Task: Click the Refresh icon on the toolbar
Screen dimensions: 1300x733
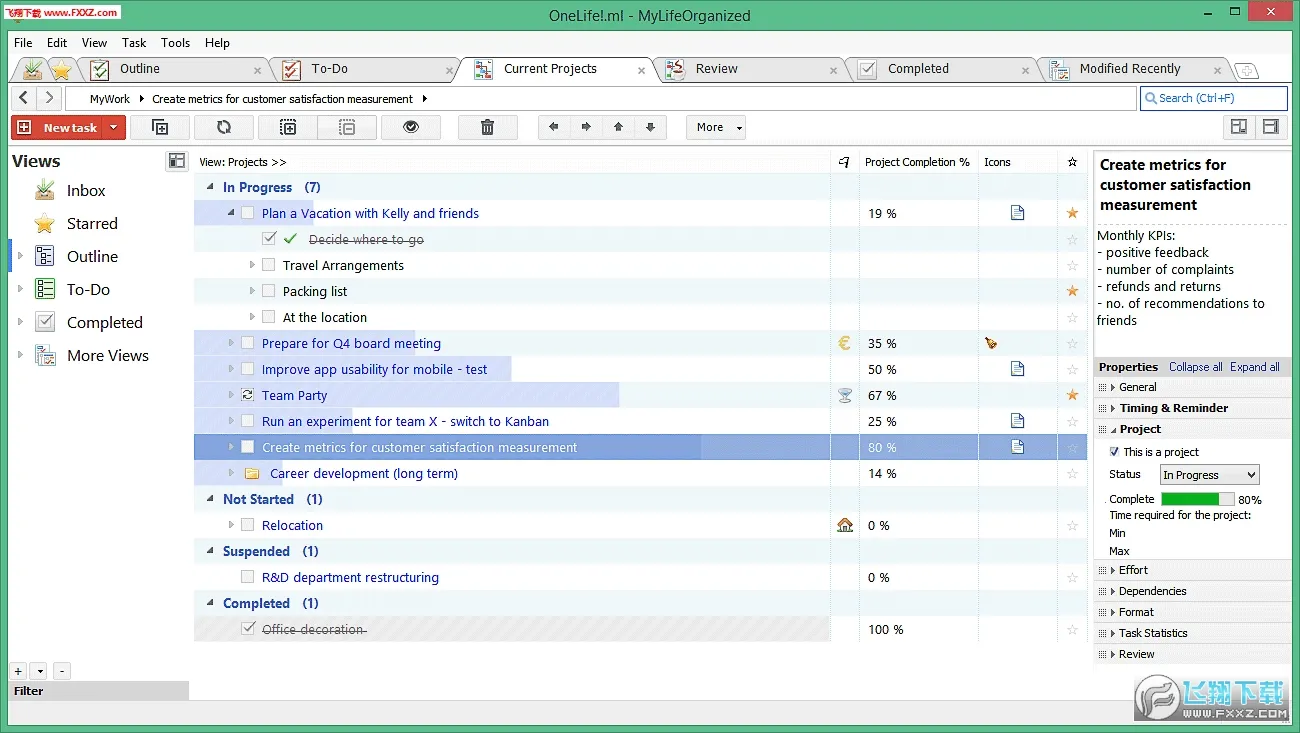Action: point(224,127)
